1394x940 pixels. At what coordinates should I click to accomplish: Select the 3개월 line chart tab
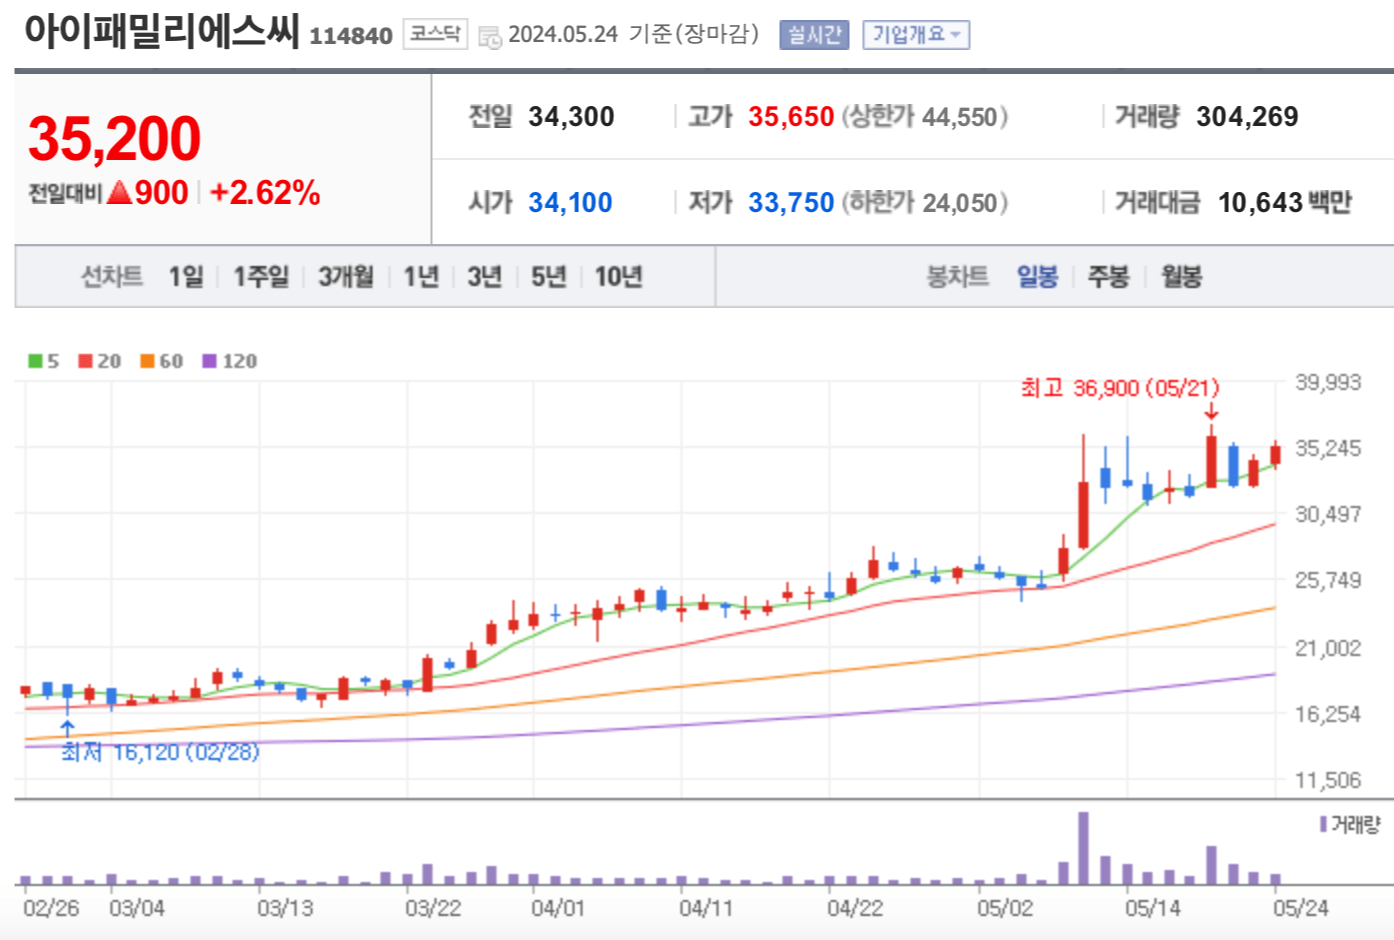(346, 276)
